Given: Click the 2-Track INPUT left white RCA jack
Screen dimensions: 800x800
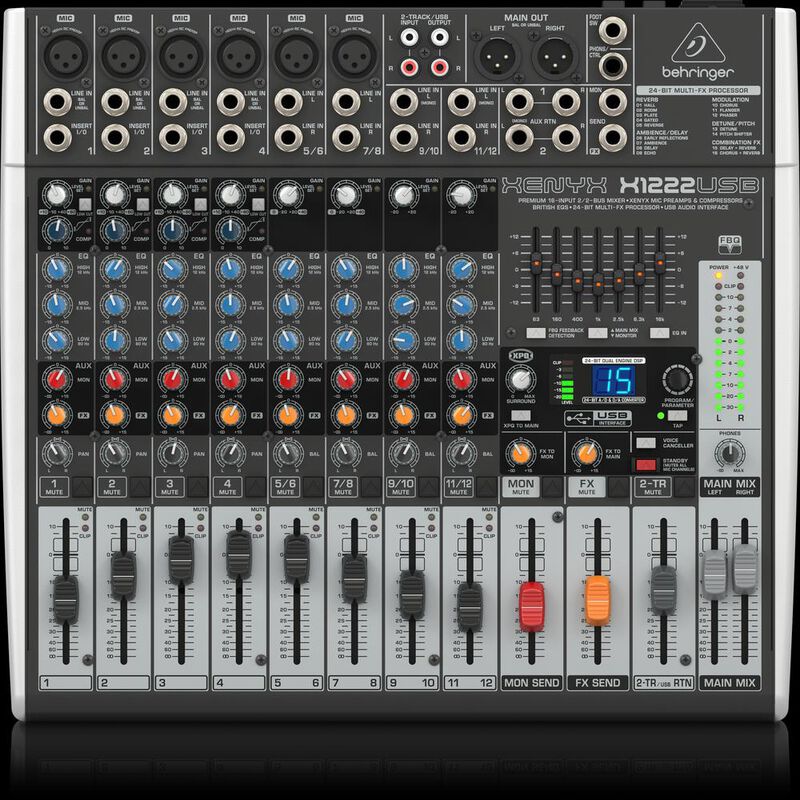Looking at the screenshot, I should tap(409, 37).
